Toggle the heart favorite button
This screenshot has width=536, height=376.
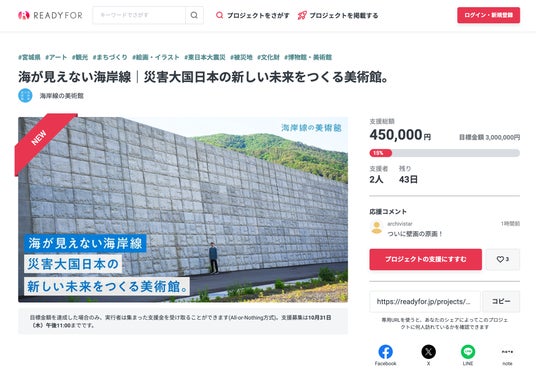click(x=503, y=259)
